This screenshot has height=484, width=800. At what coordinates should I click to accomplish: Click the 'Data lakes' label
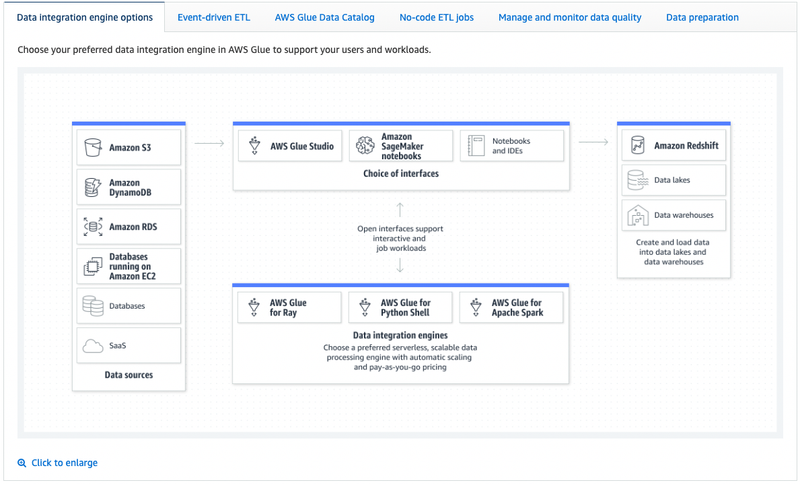[672, 180]
